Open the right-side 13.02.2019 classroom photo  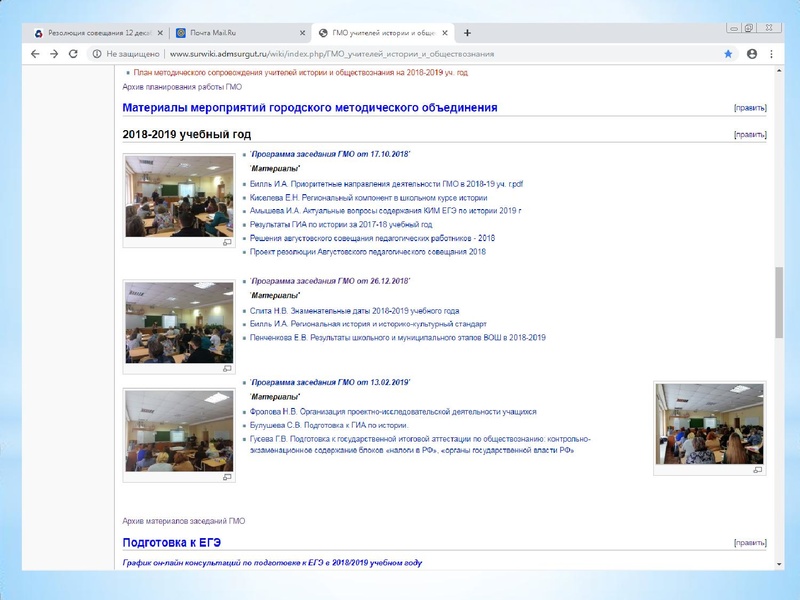(x=709, y=422)
